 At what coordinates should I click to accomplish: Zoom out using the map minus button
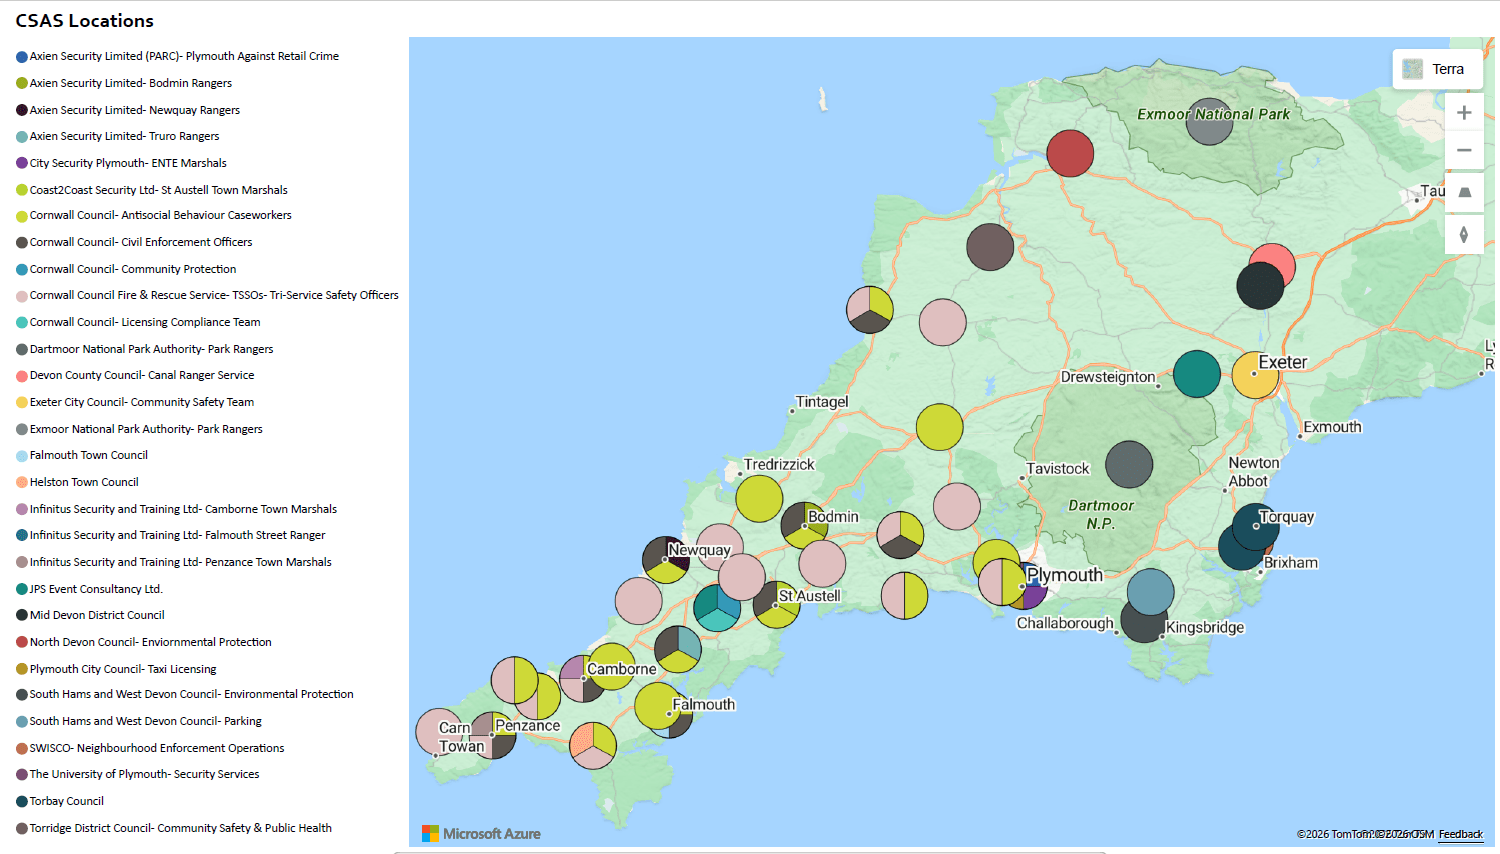coord(1464,150)
